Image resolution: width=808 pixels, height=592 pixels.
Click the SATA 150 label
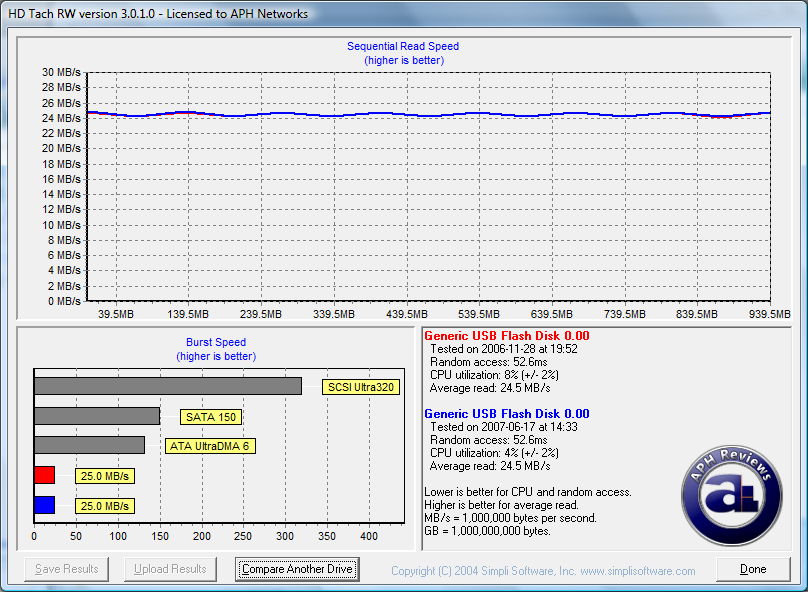[x=211, y=417]
